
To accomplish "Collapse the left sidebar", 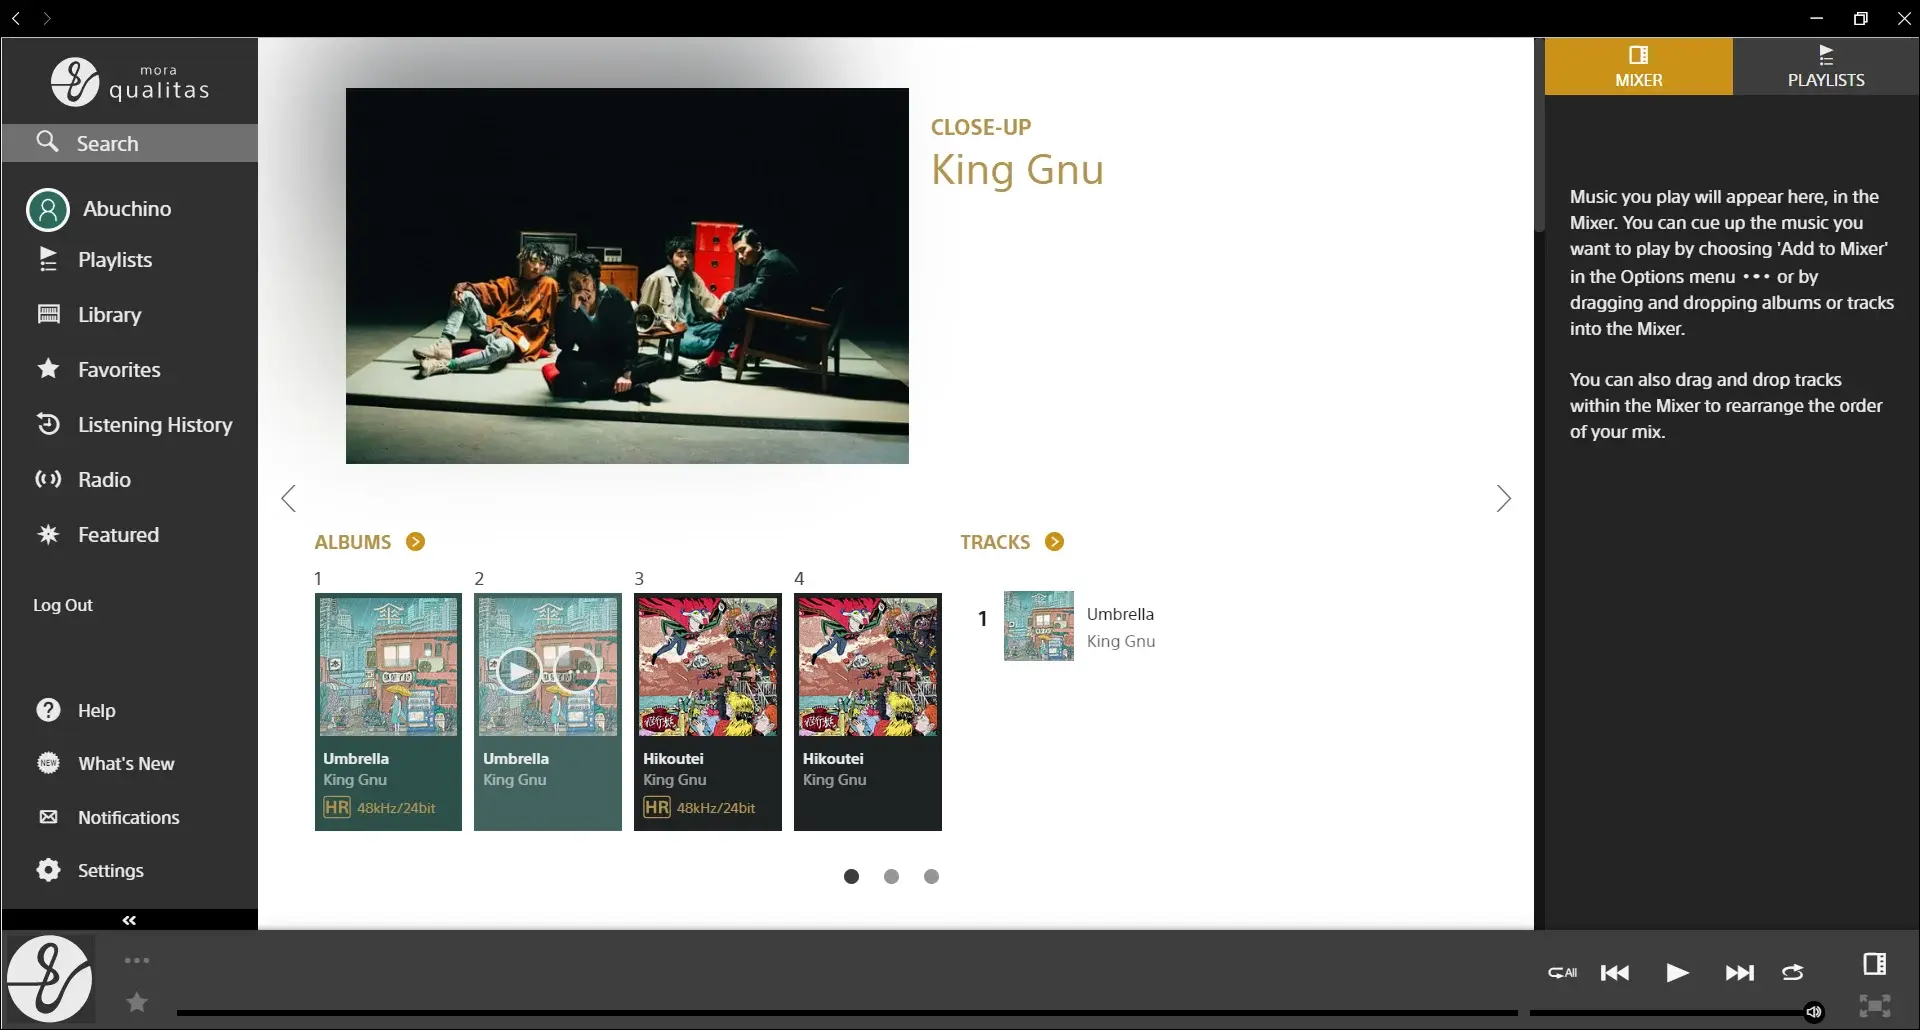I will point(130,920).
